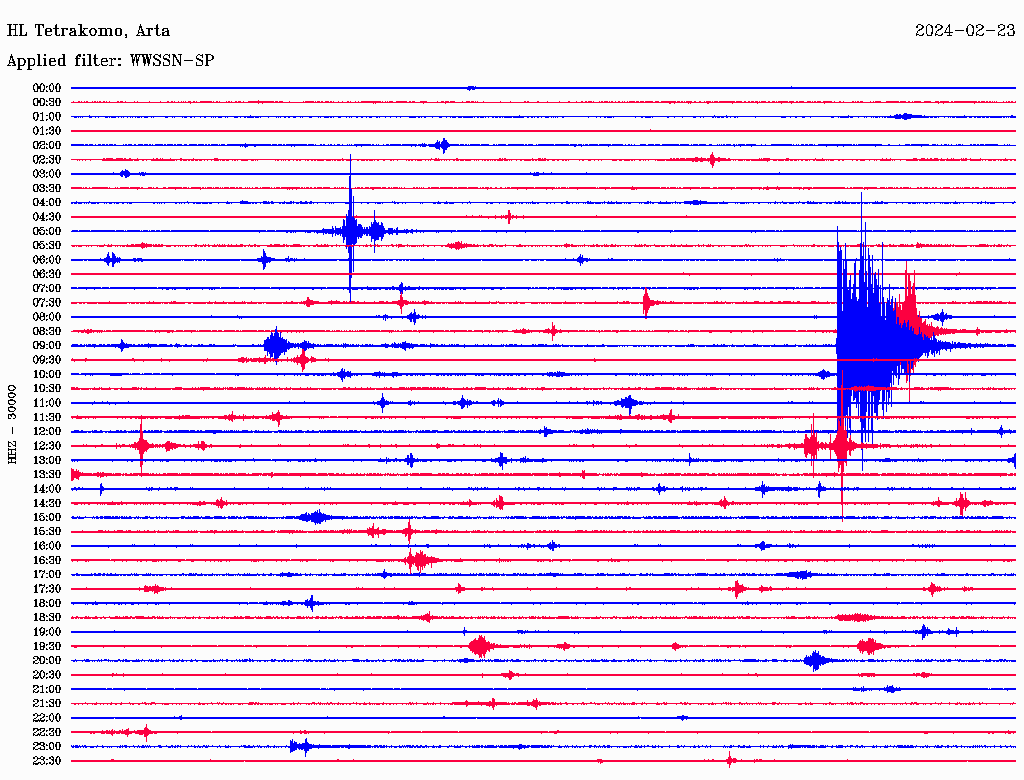Select the 12:30 time label

(47, 446)
